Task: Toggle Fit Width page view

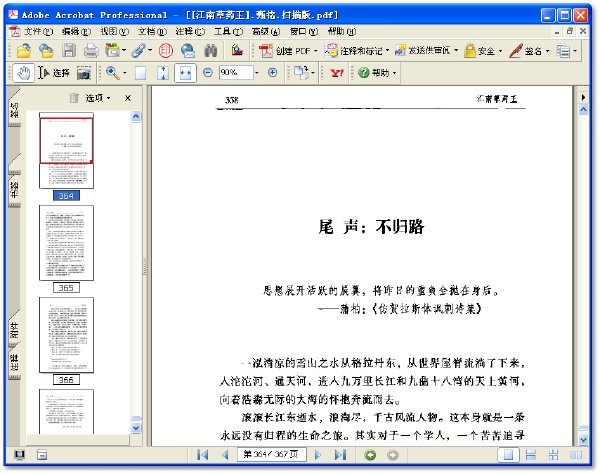Action: pyautogui.click(x=185, y=73)
